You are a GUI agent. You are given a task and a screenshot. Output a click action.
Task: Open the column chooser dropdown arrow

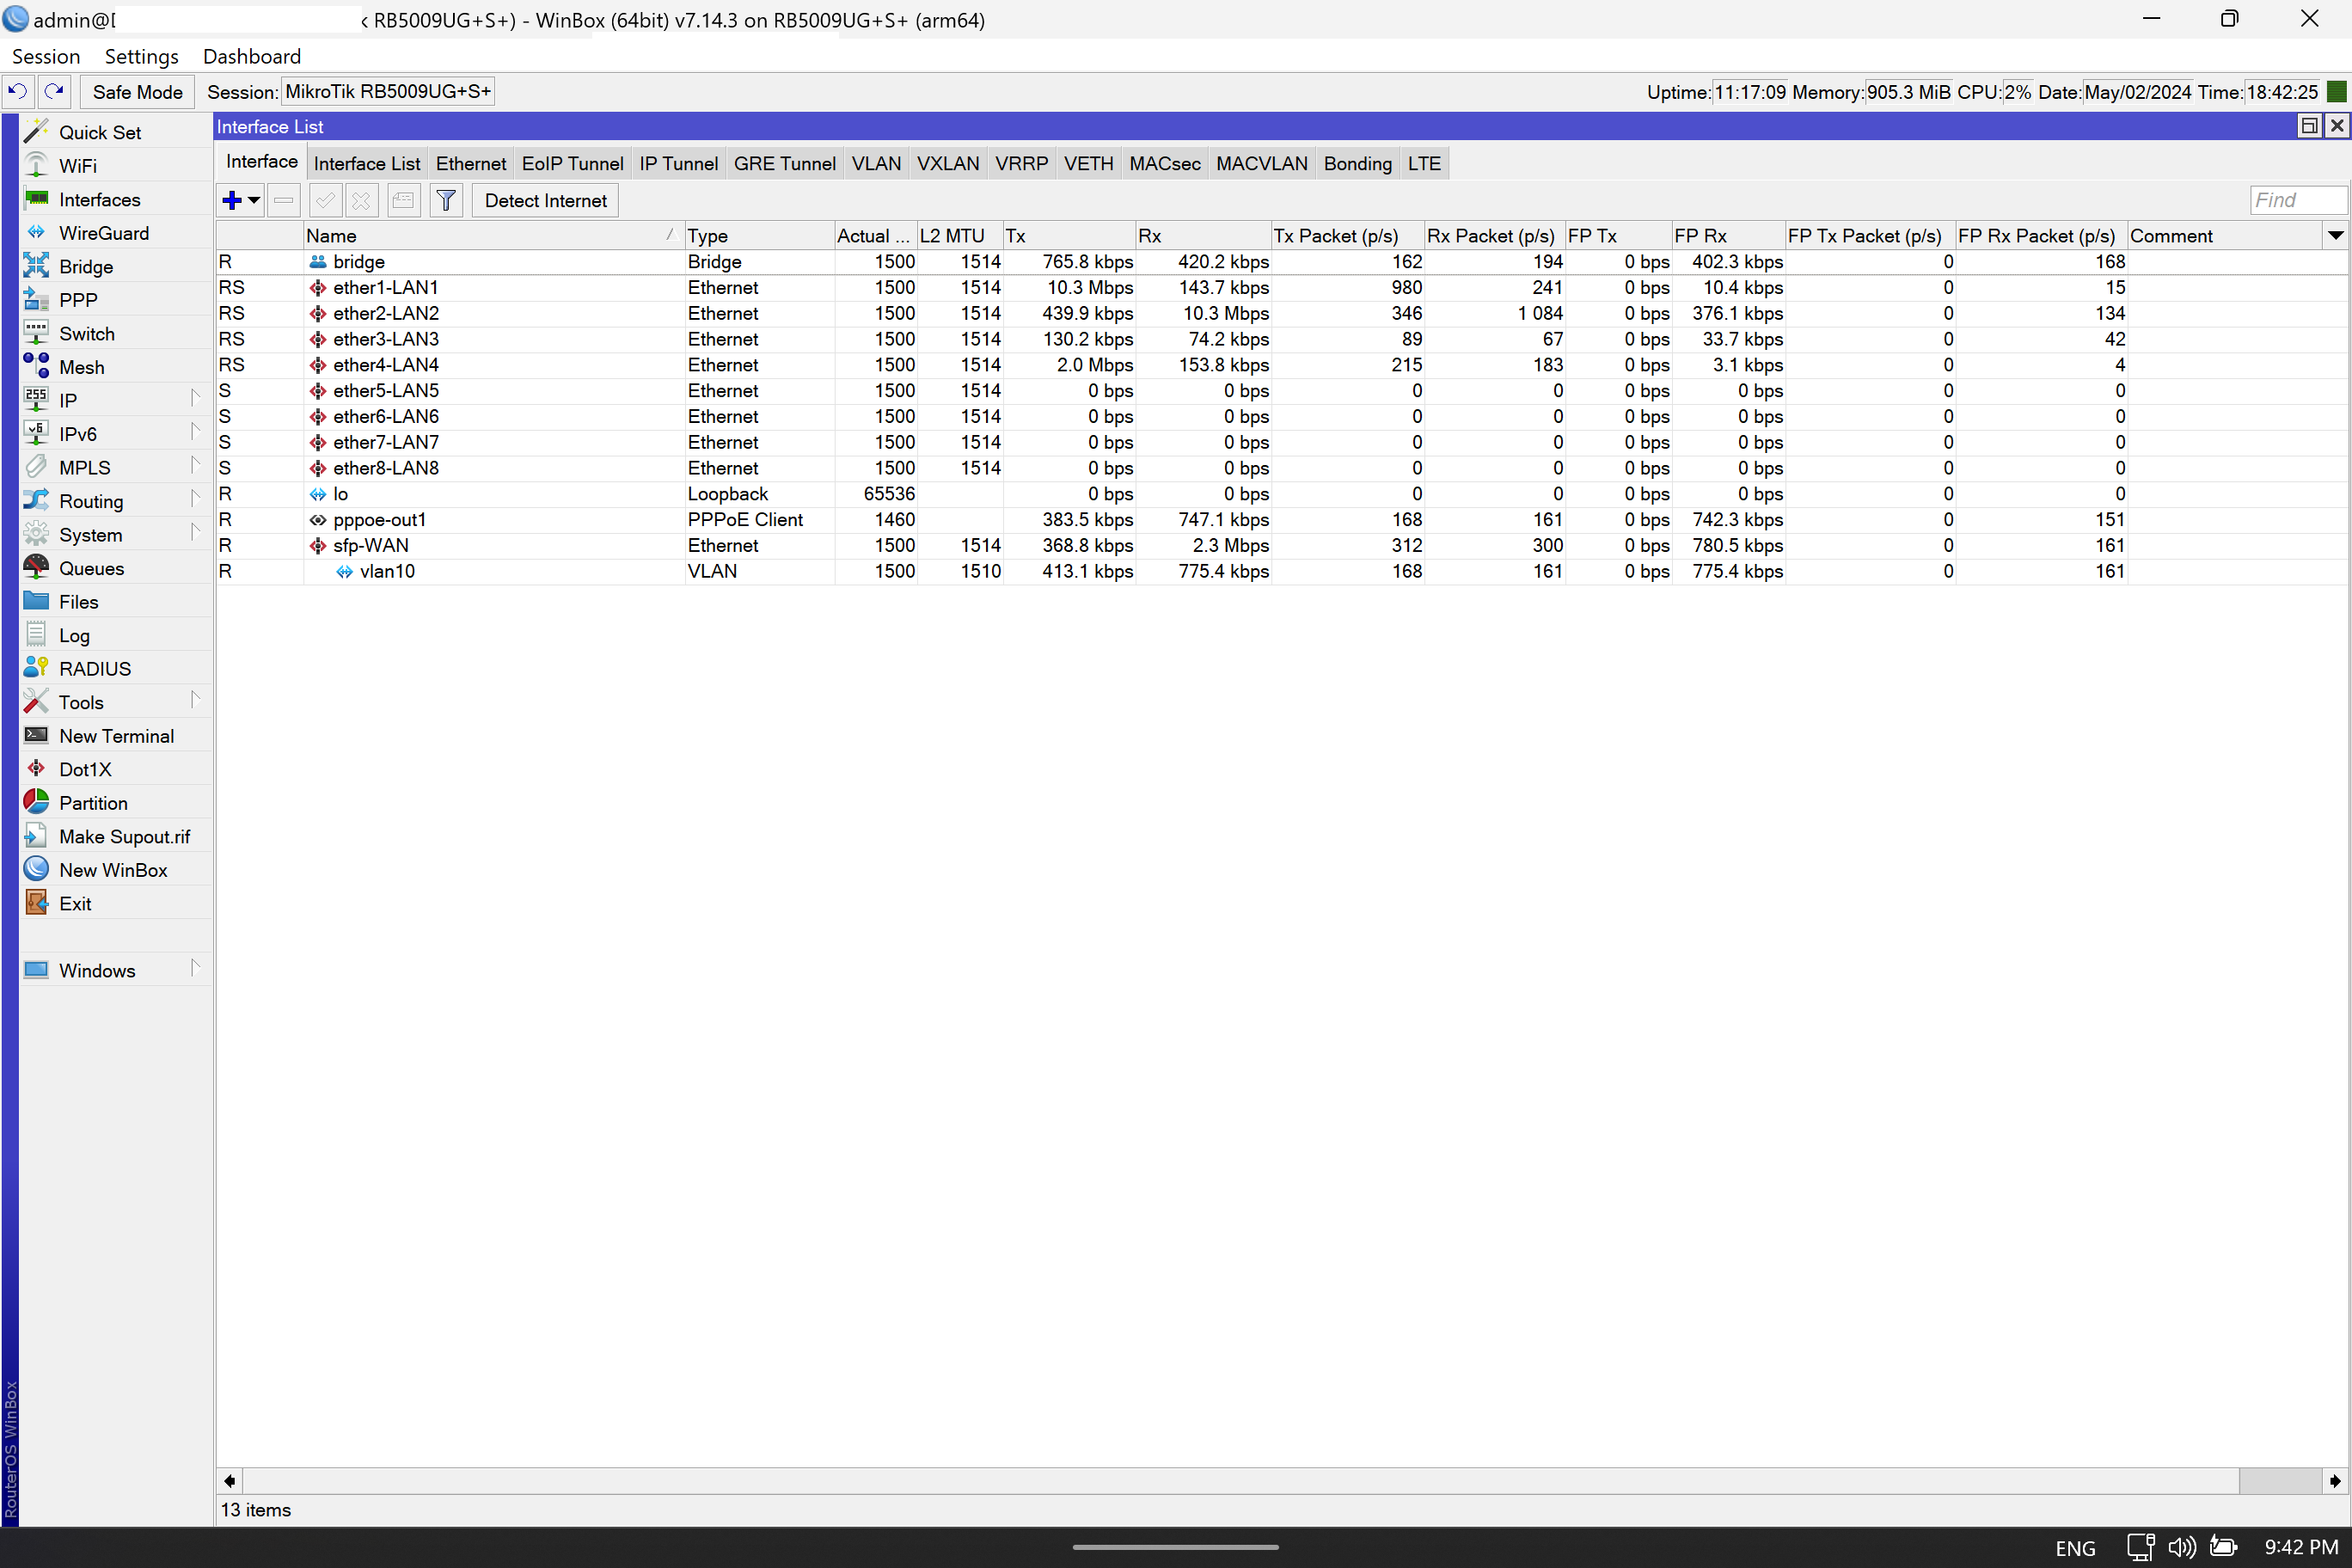point(2335,236)
